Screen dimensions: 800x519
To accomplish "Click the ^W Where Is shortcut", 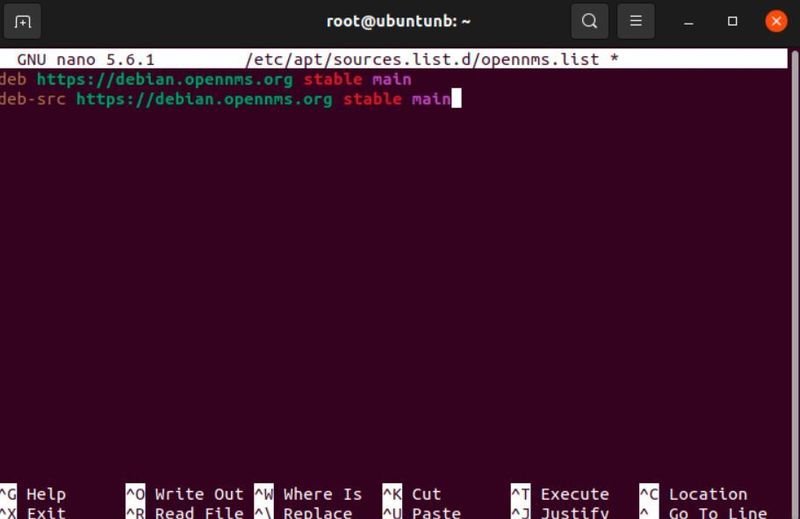I will click(308, 494).
